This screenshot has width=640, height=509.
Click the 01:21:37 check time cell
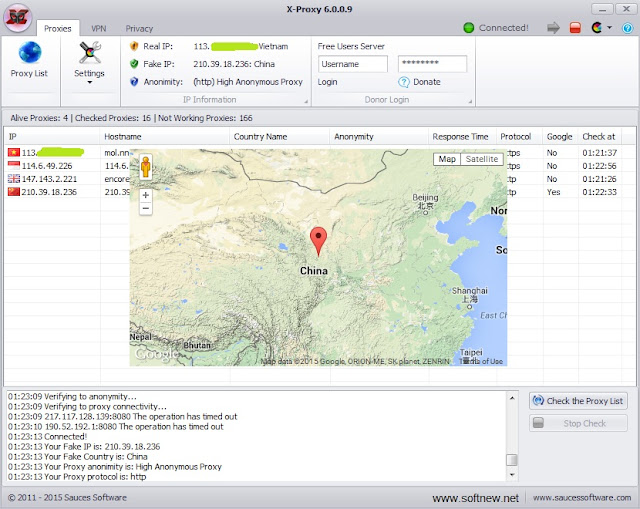[x=600, y=153]
